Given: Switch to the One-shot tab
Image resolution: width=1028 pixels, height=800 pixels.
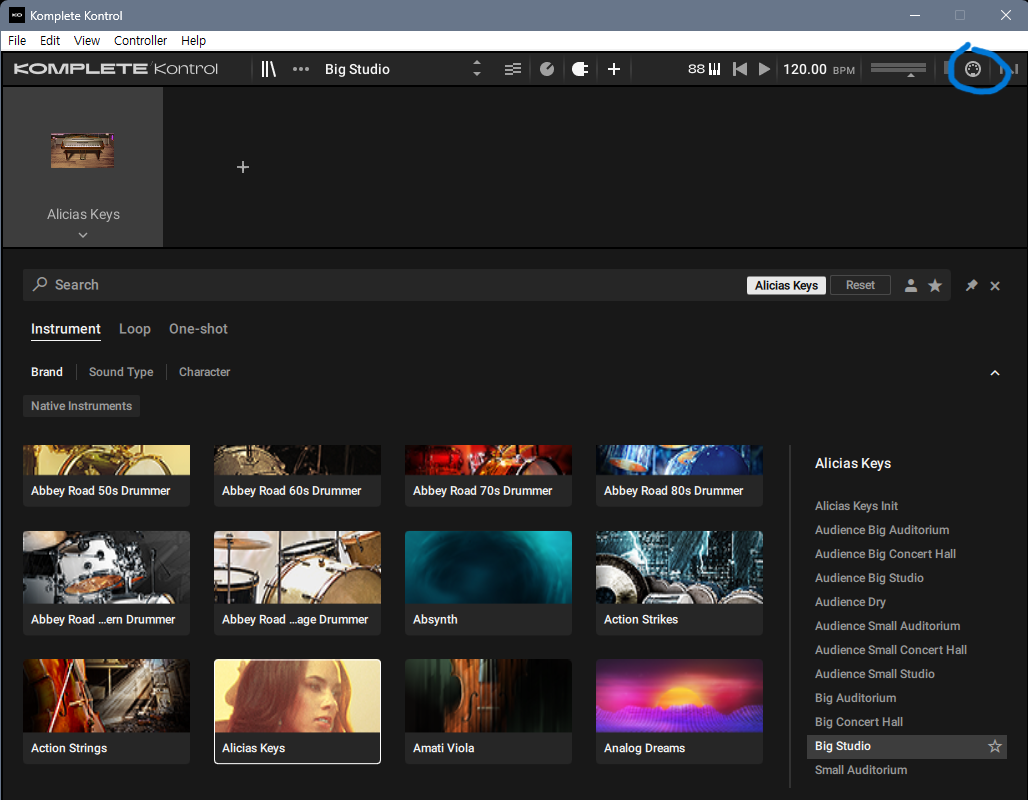Looking at the screenshot, I should tap(198, 329).
